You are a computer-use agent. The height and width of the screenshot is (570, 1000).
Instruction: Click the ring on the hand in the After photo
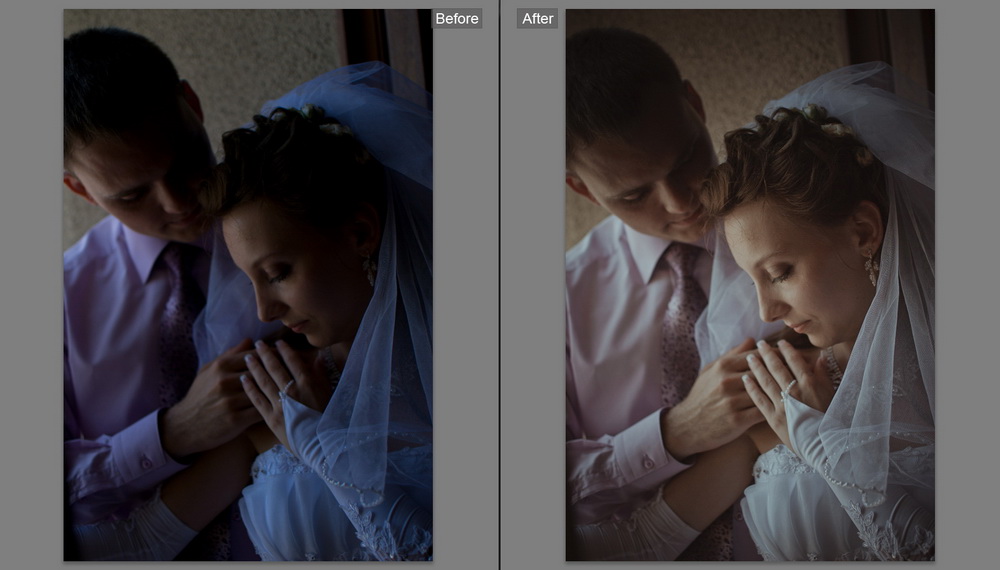[x=789, y=387]
